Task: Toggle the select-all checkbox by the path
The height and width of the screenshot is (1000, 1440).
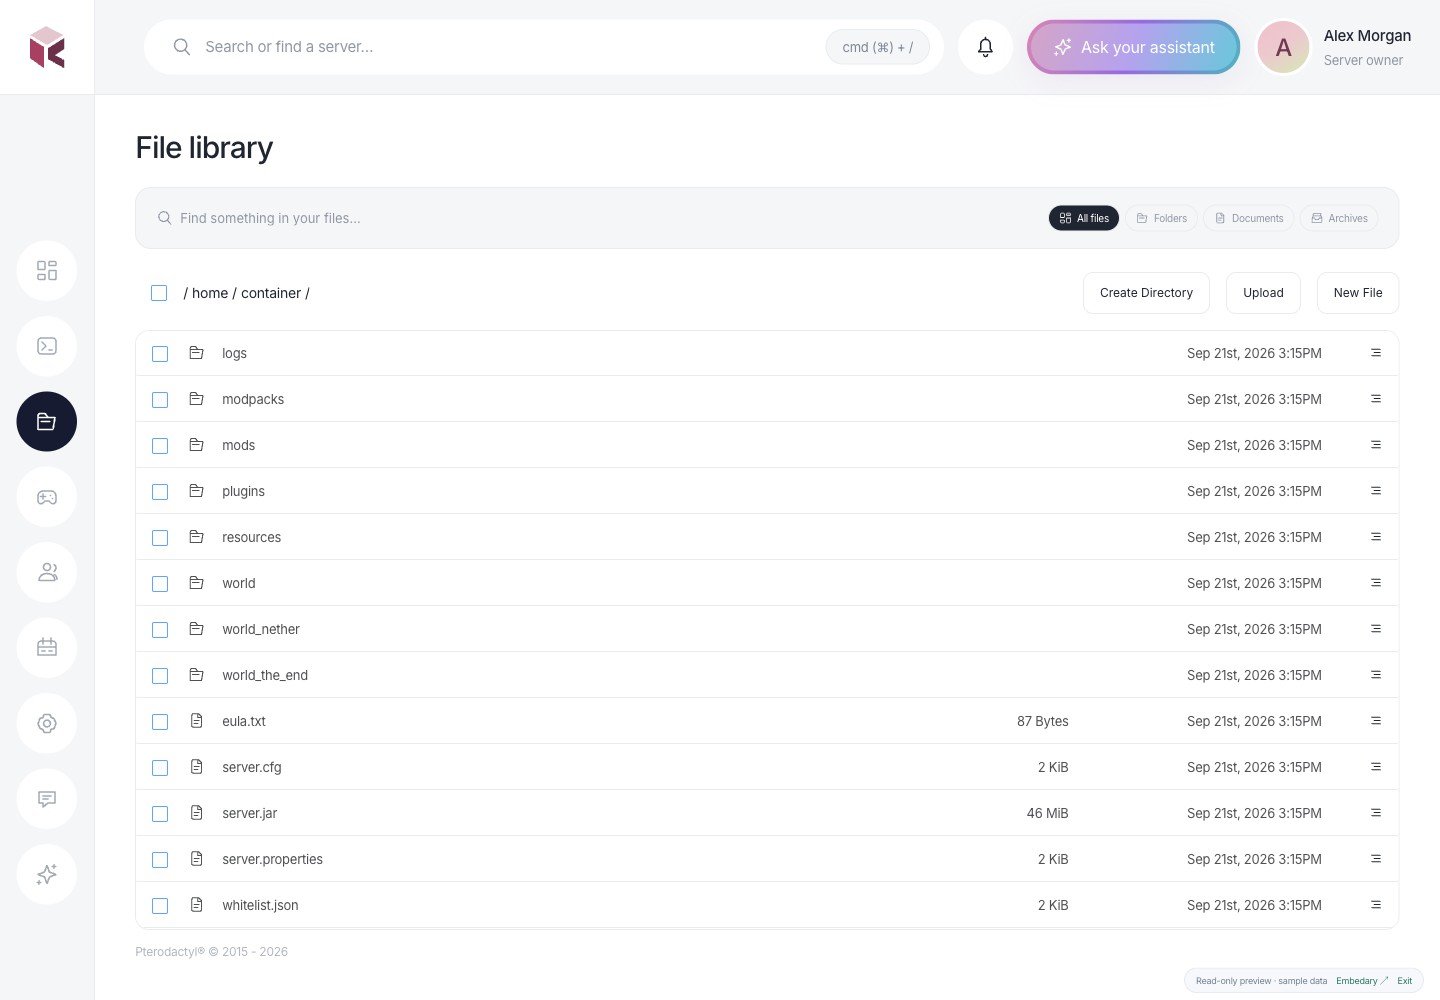Action: pos(159,293)
